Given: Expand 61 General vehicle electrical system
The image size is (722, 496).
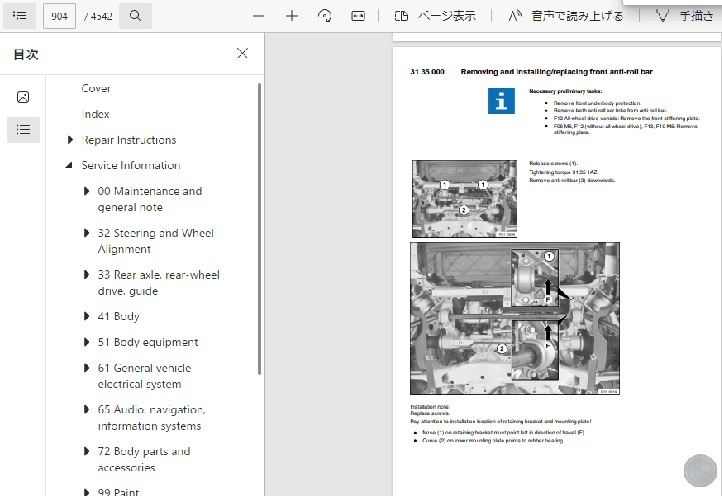Looking at the screenshot, I should pyautogui.click(x=86, y=368).
